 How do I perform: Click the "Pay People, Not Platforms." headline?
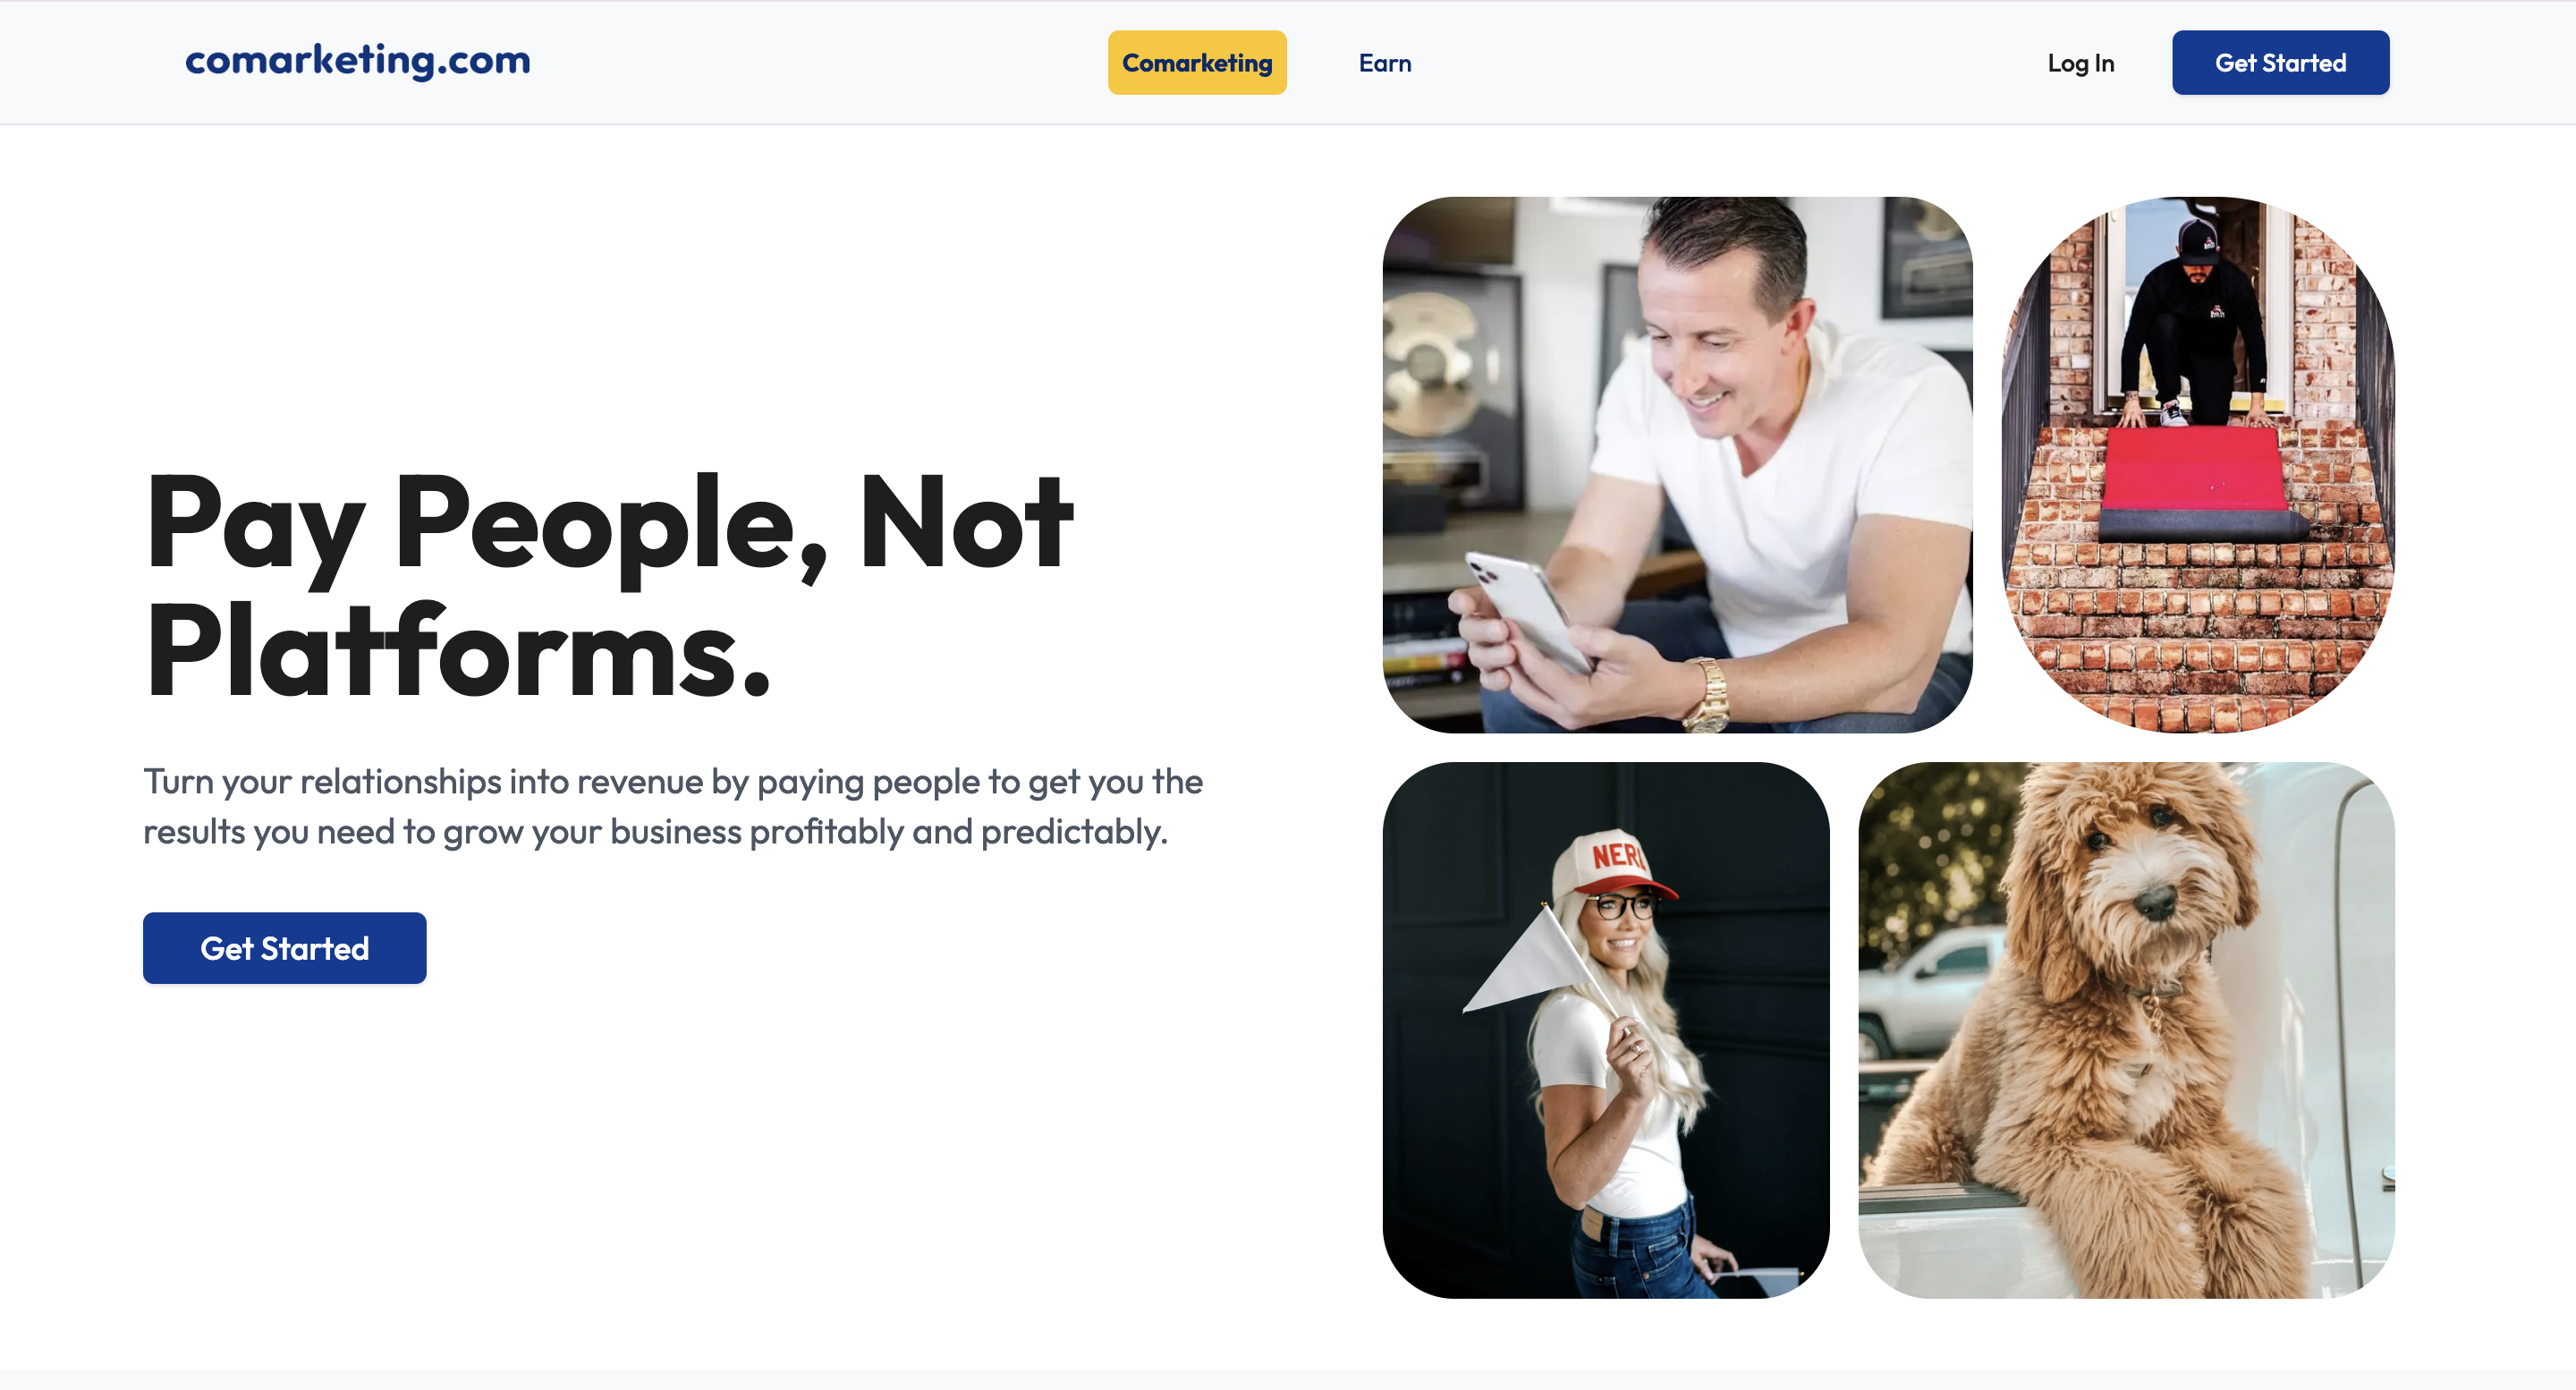click(608, 585)
